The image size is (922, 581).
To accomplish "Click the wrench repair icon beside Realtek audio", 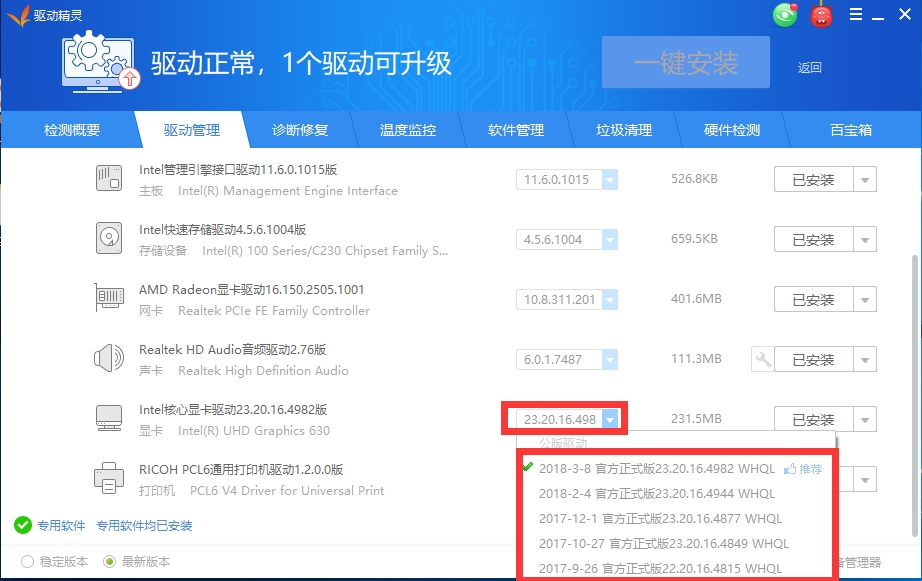I will point(763,359).
